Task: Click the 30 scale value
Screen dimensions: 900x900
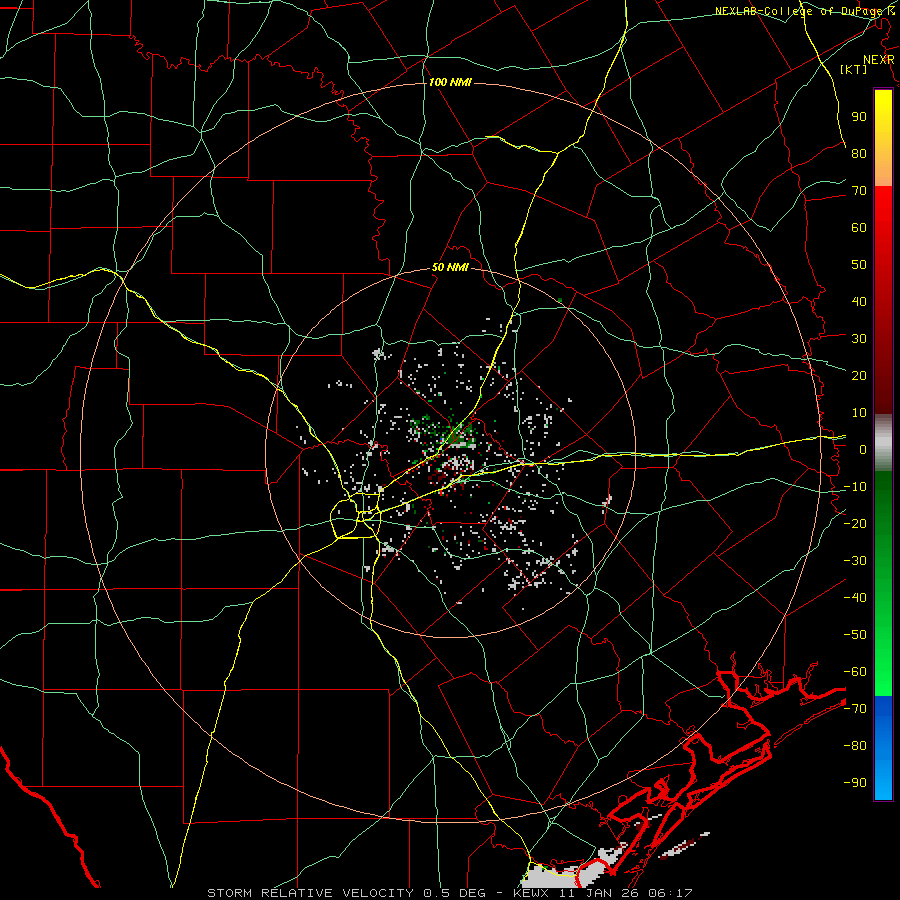Action: (x=859, y=339)
